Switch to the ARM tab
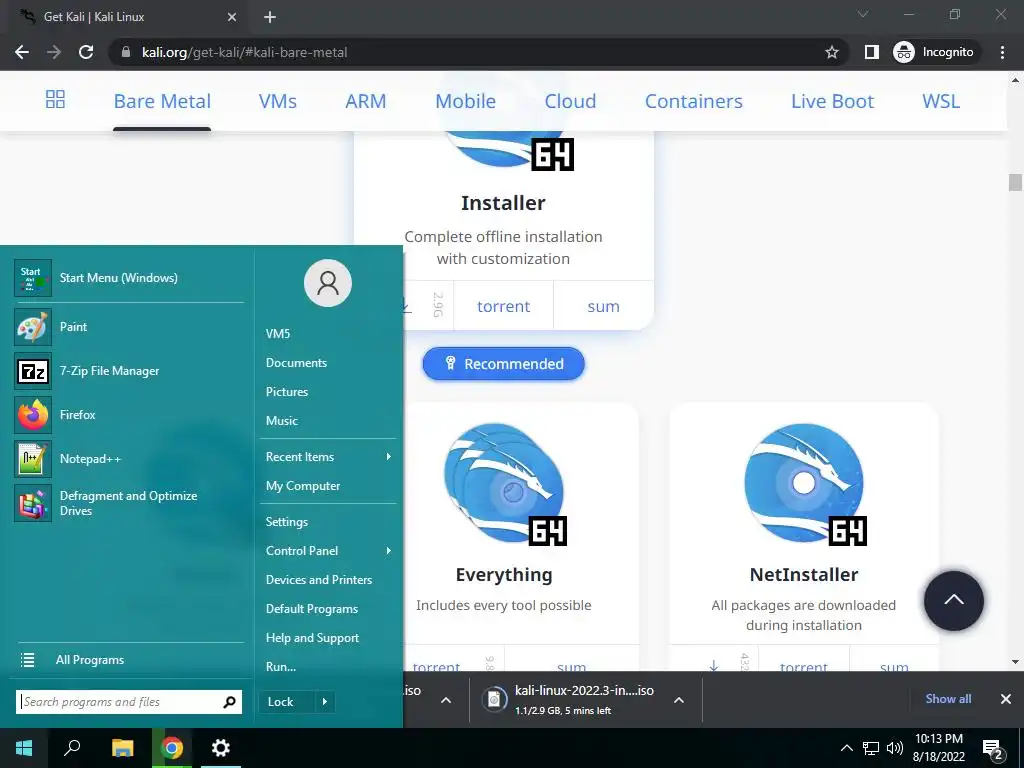The image size is (1024, 768). (x=366, y=101)
